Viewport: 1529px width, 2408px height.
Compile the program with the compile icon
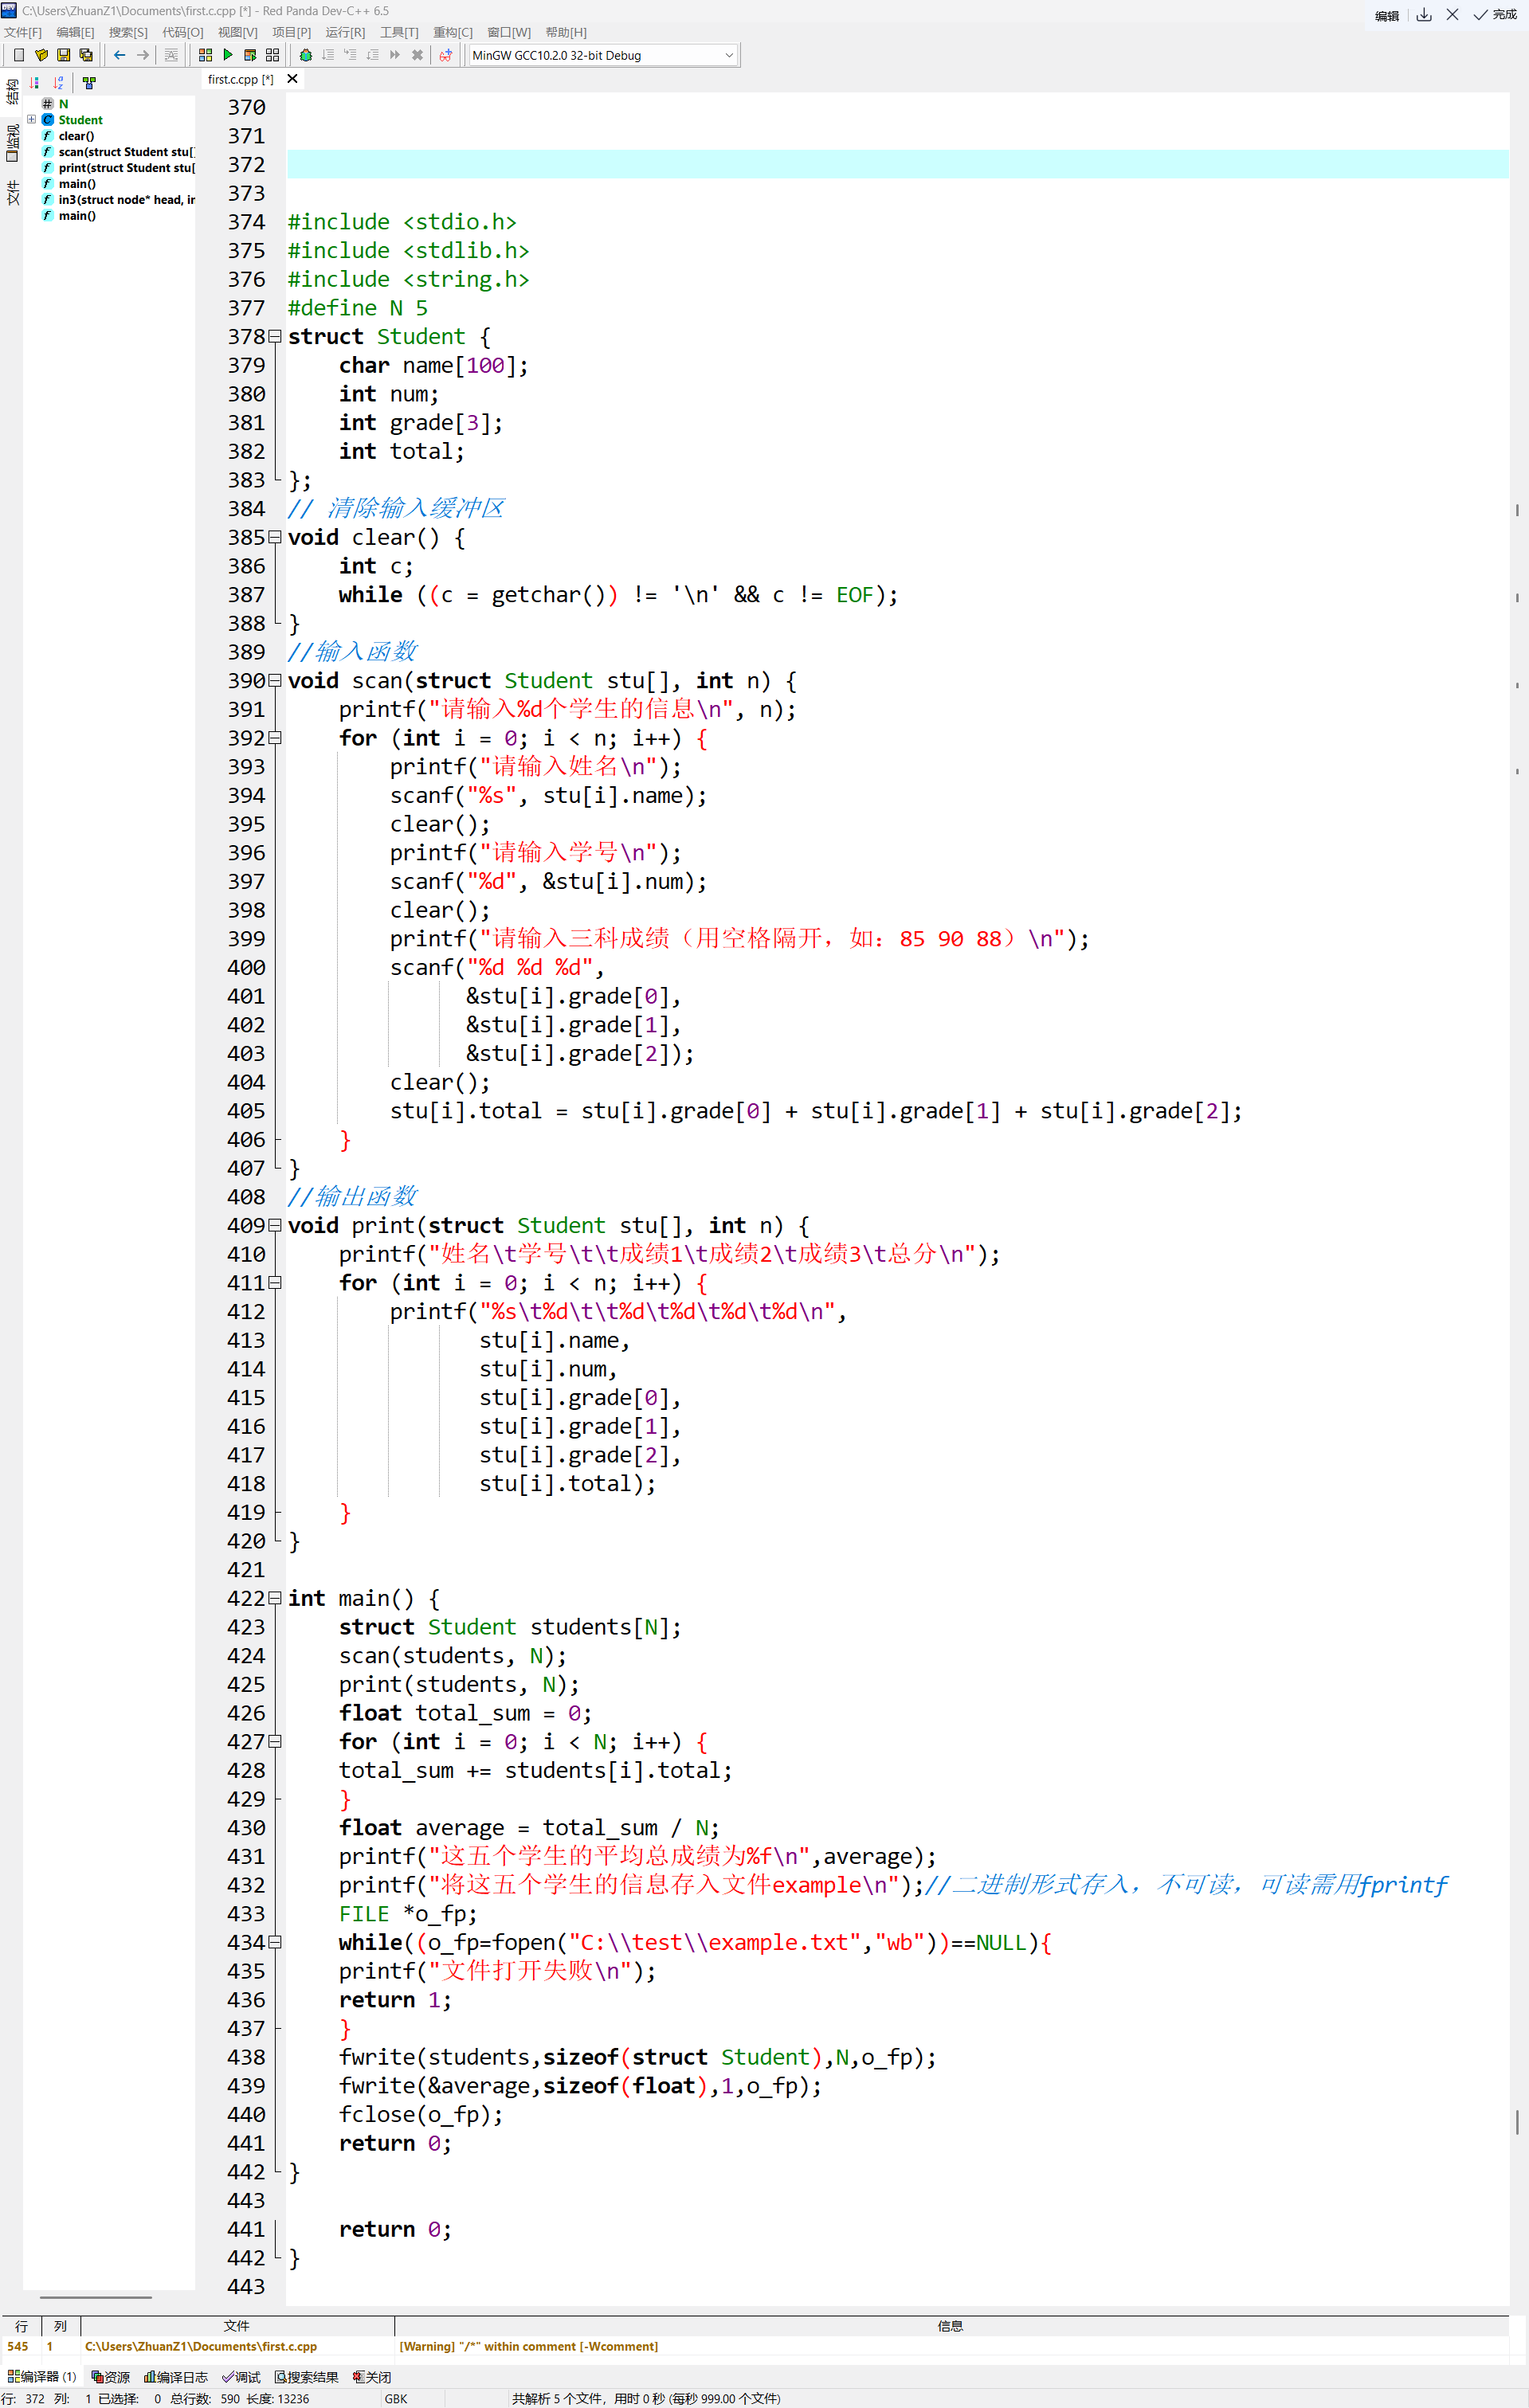205,55
